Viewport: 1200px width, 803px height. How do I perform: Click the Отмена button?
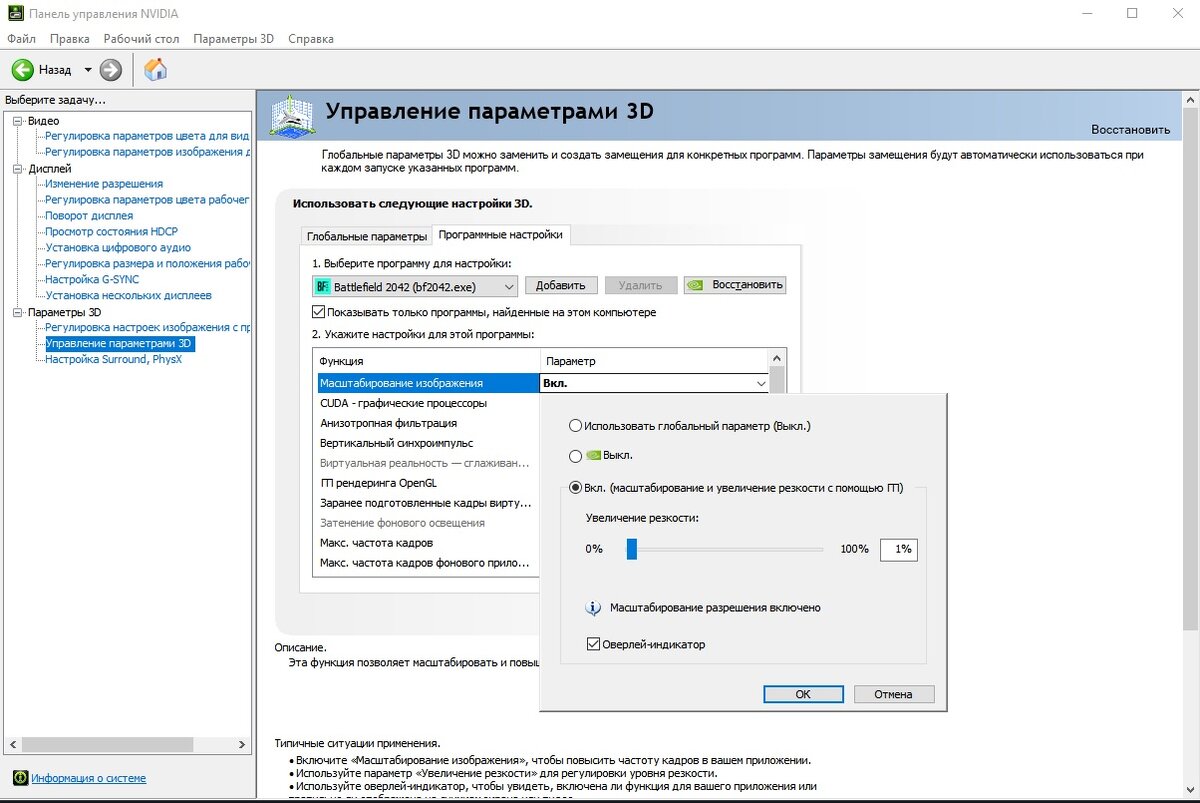click(x=893, y=694)
